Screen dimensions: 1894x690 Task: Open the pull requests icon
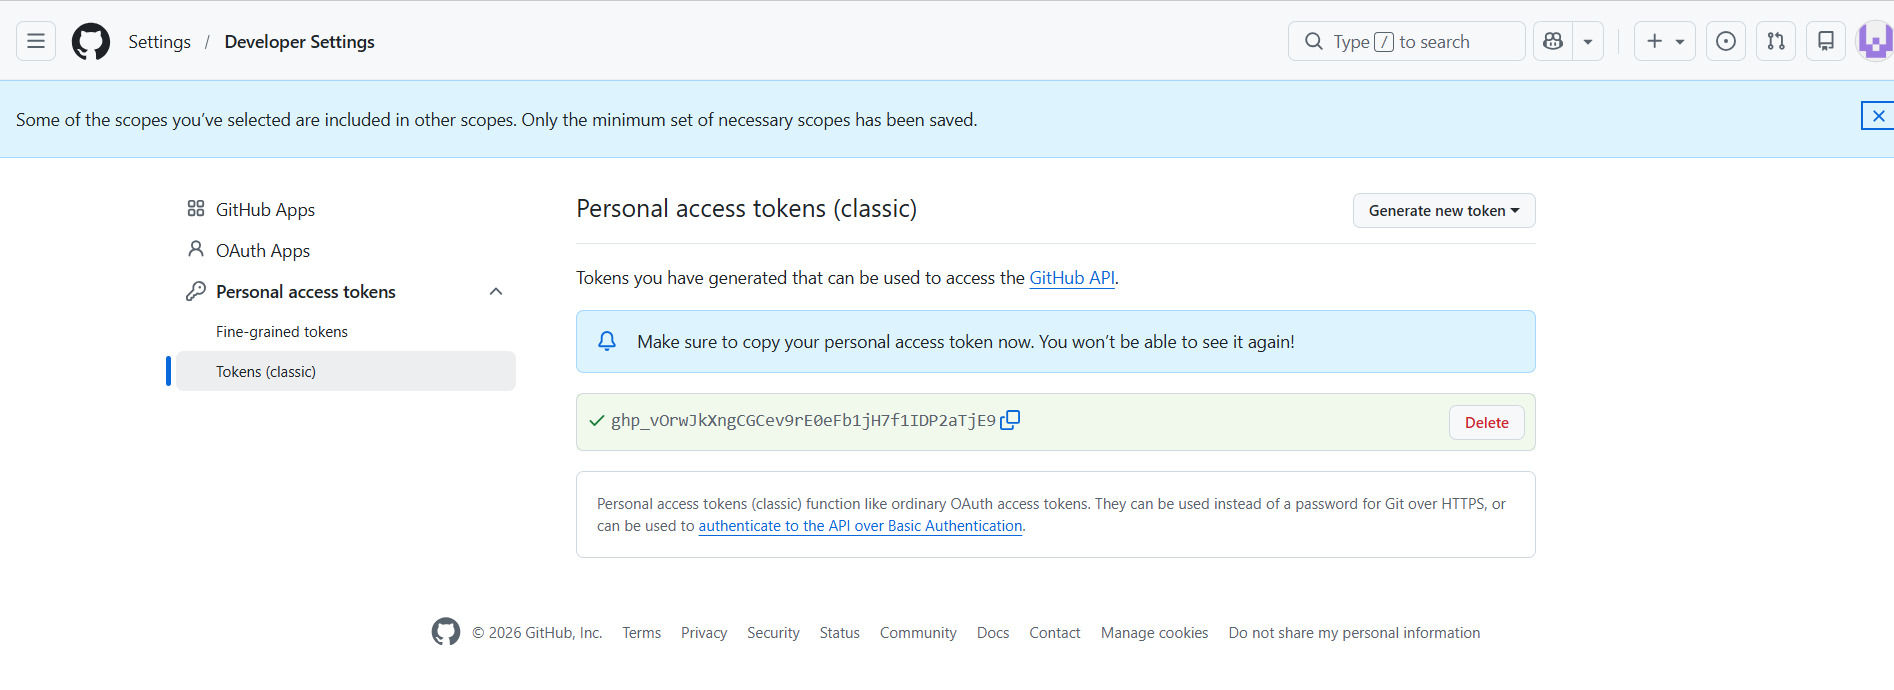click(x=1776, y=41)
